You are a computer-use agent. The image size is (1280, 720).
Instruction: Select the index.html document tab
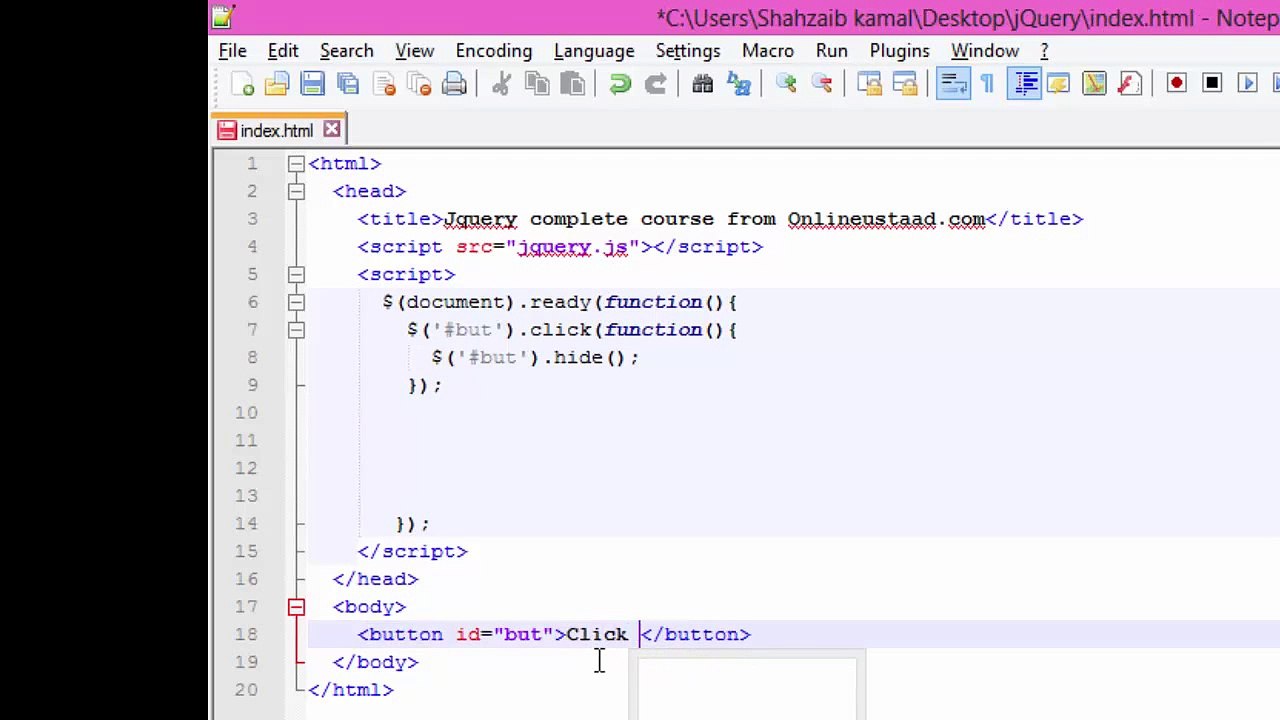pyautogui.click(x=278, y=131)
